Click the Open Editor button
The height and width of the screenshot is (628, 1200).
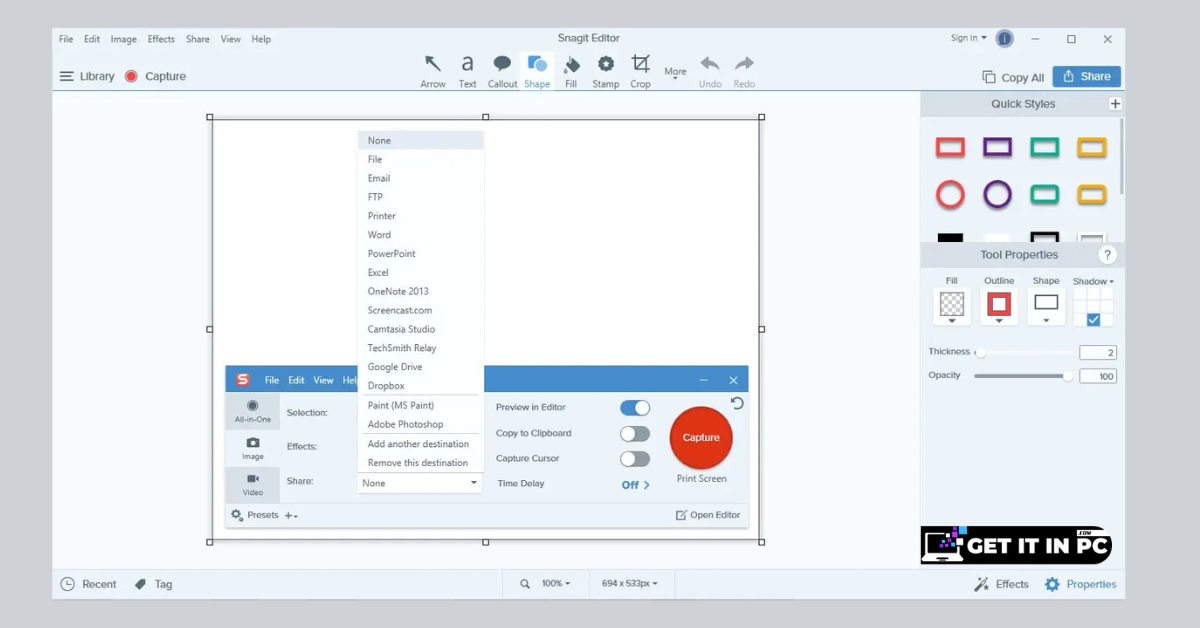coord(708,515)
